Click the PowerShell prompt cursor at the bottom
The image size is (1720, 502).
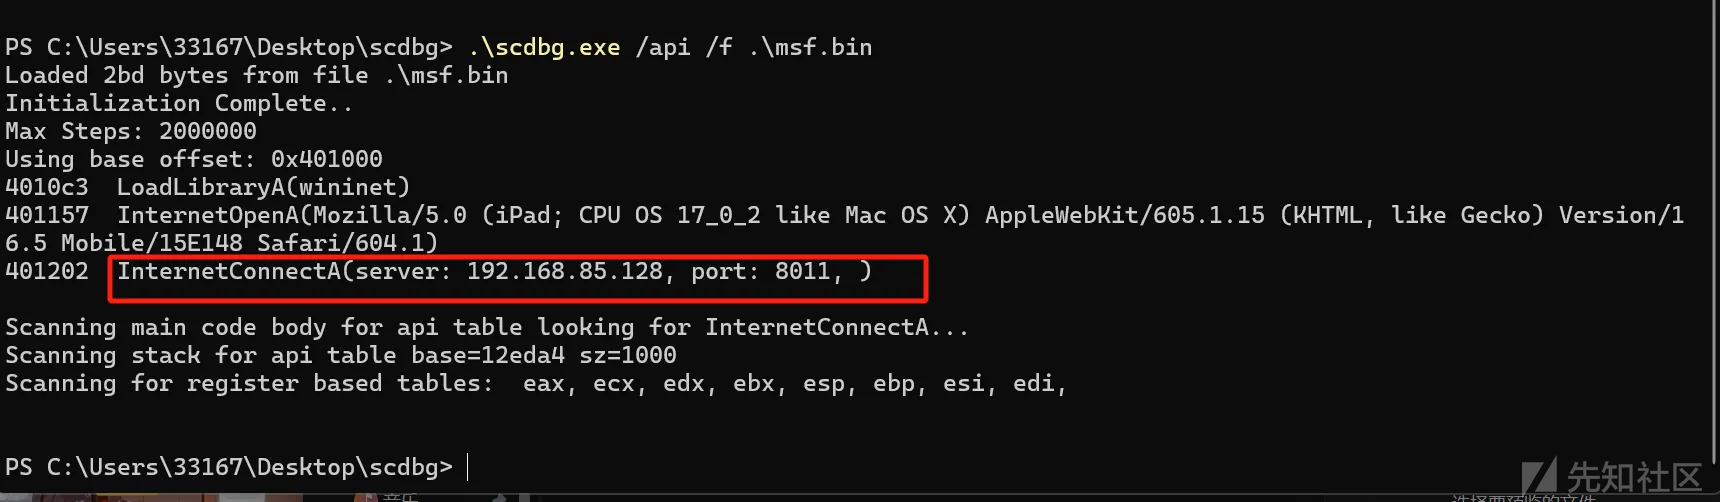468,467
